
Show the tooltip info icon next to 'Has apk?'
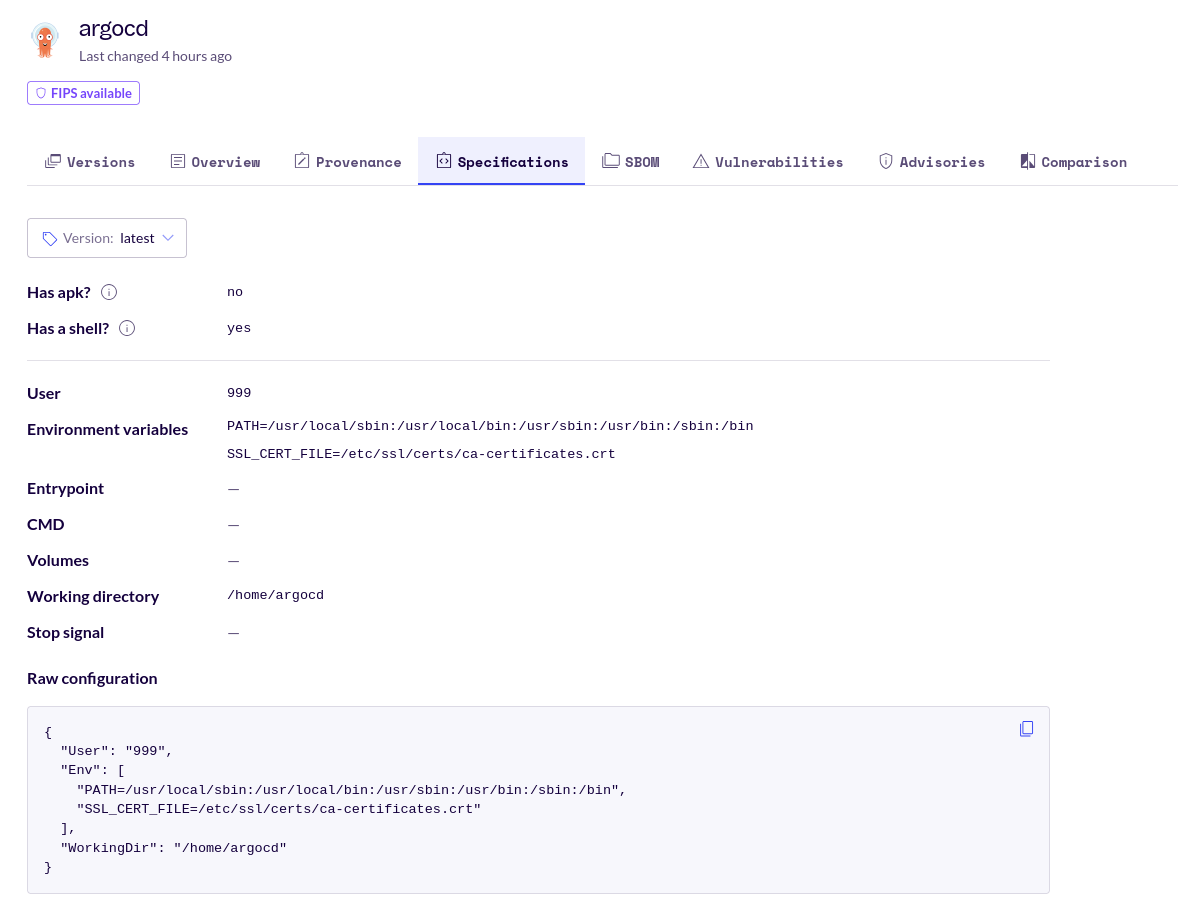click(109, 292)
